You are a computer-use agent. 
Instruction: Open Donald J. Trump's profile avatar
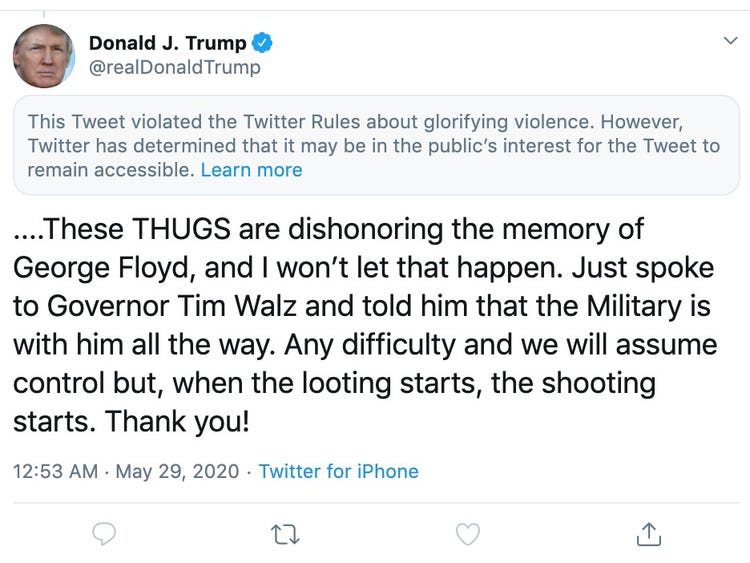(x=44, y=56)
